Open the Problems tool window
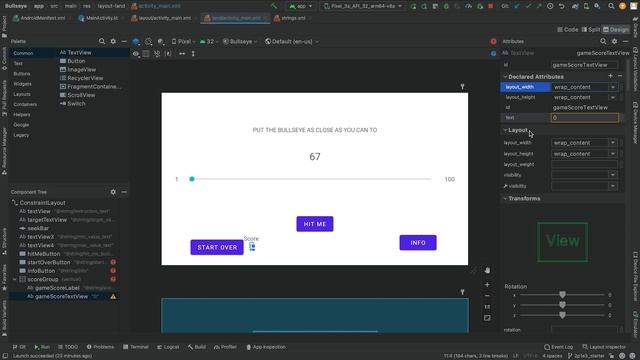 click(100, 347)
